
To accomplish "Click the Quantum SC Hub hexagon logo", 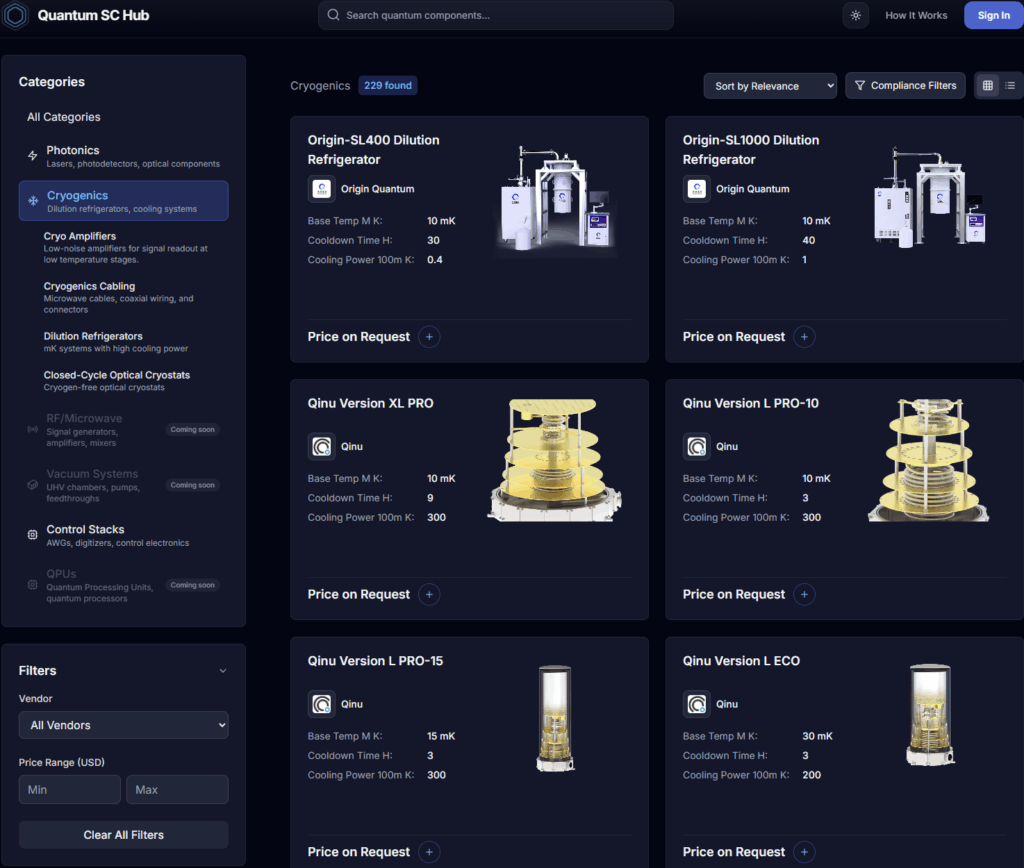I will tap(17, 15).
